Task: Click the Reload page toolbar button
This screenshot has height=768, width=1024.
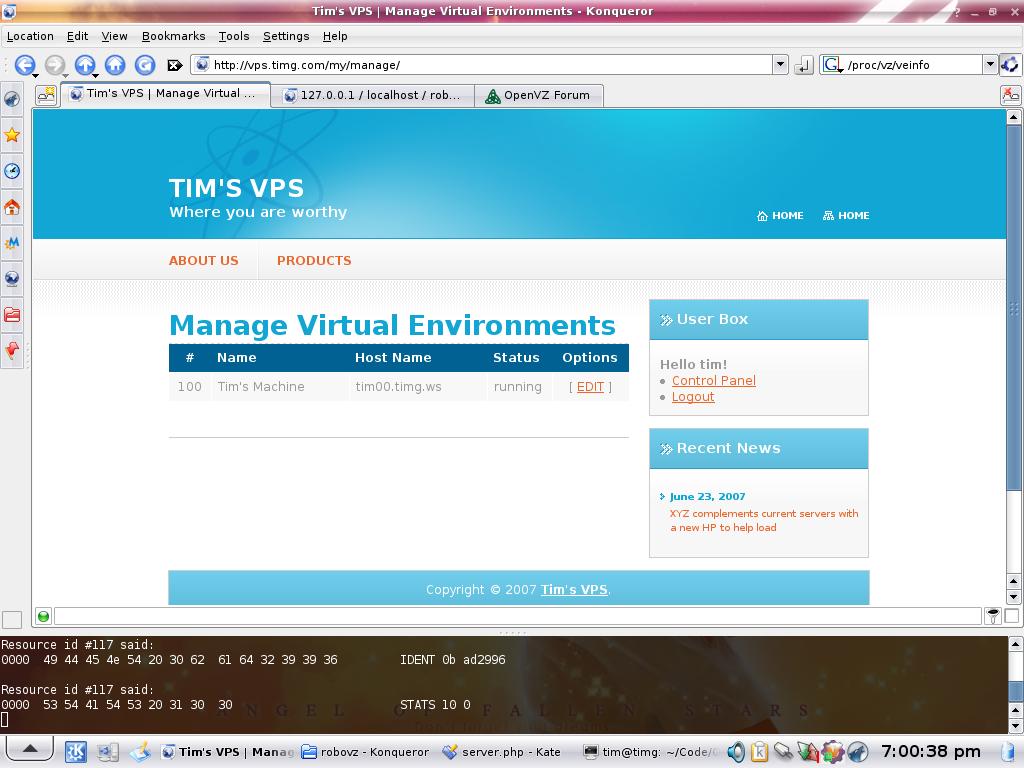Action: click(145, 65)
